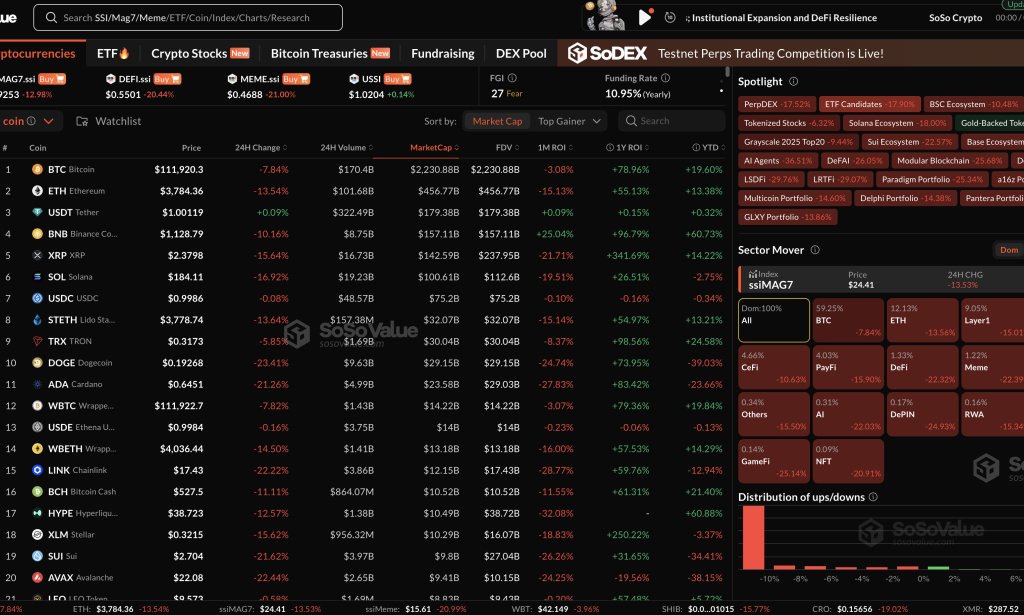Open the Top Gainer sort dropdown
Viewport: 1024px width, 615px height.
pos(569,121)
